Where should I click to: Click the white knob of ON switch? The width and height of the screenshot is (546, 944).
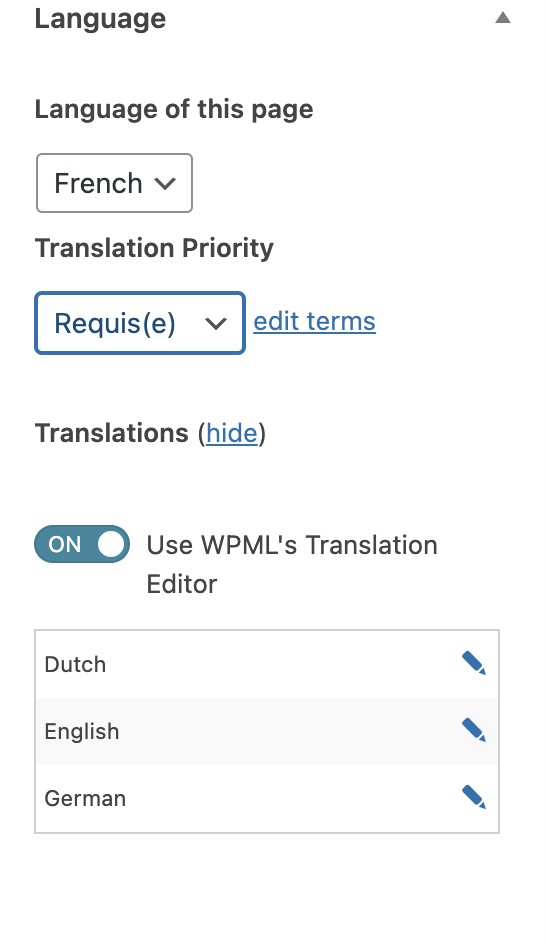click(x=110, y=544)
